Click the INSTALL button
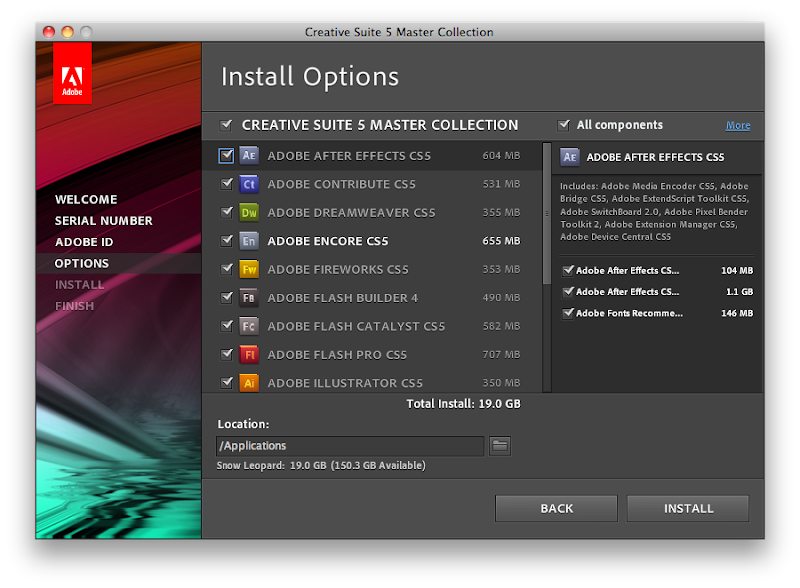This screenshot has height=588, width=800. click(x=688, y=508)
